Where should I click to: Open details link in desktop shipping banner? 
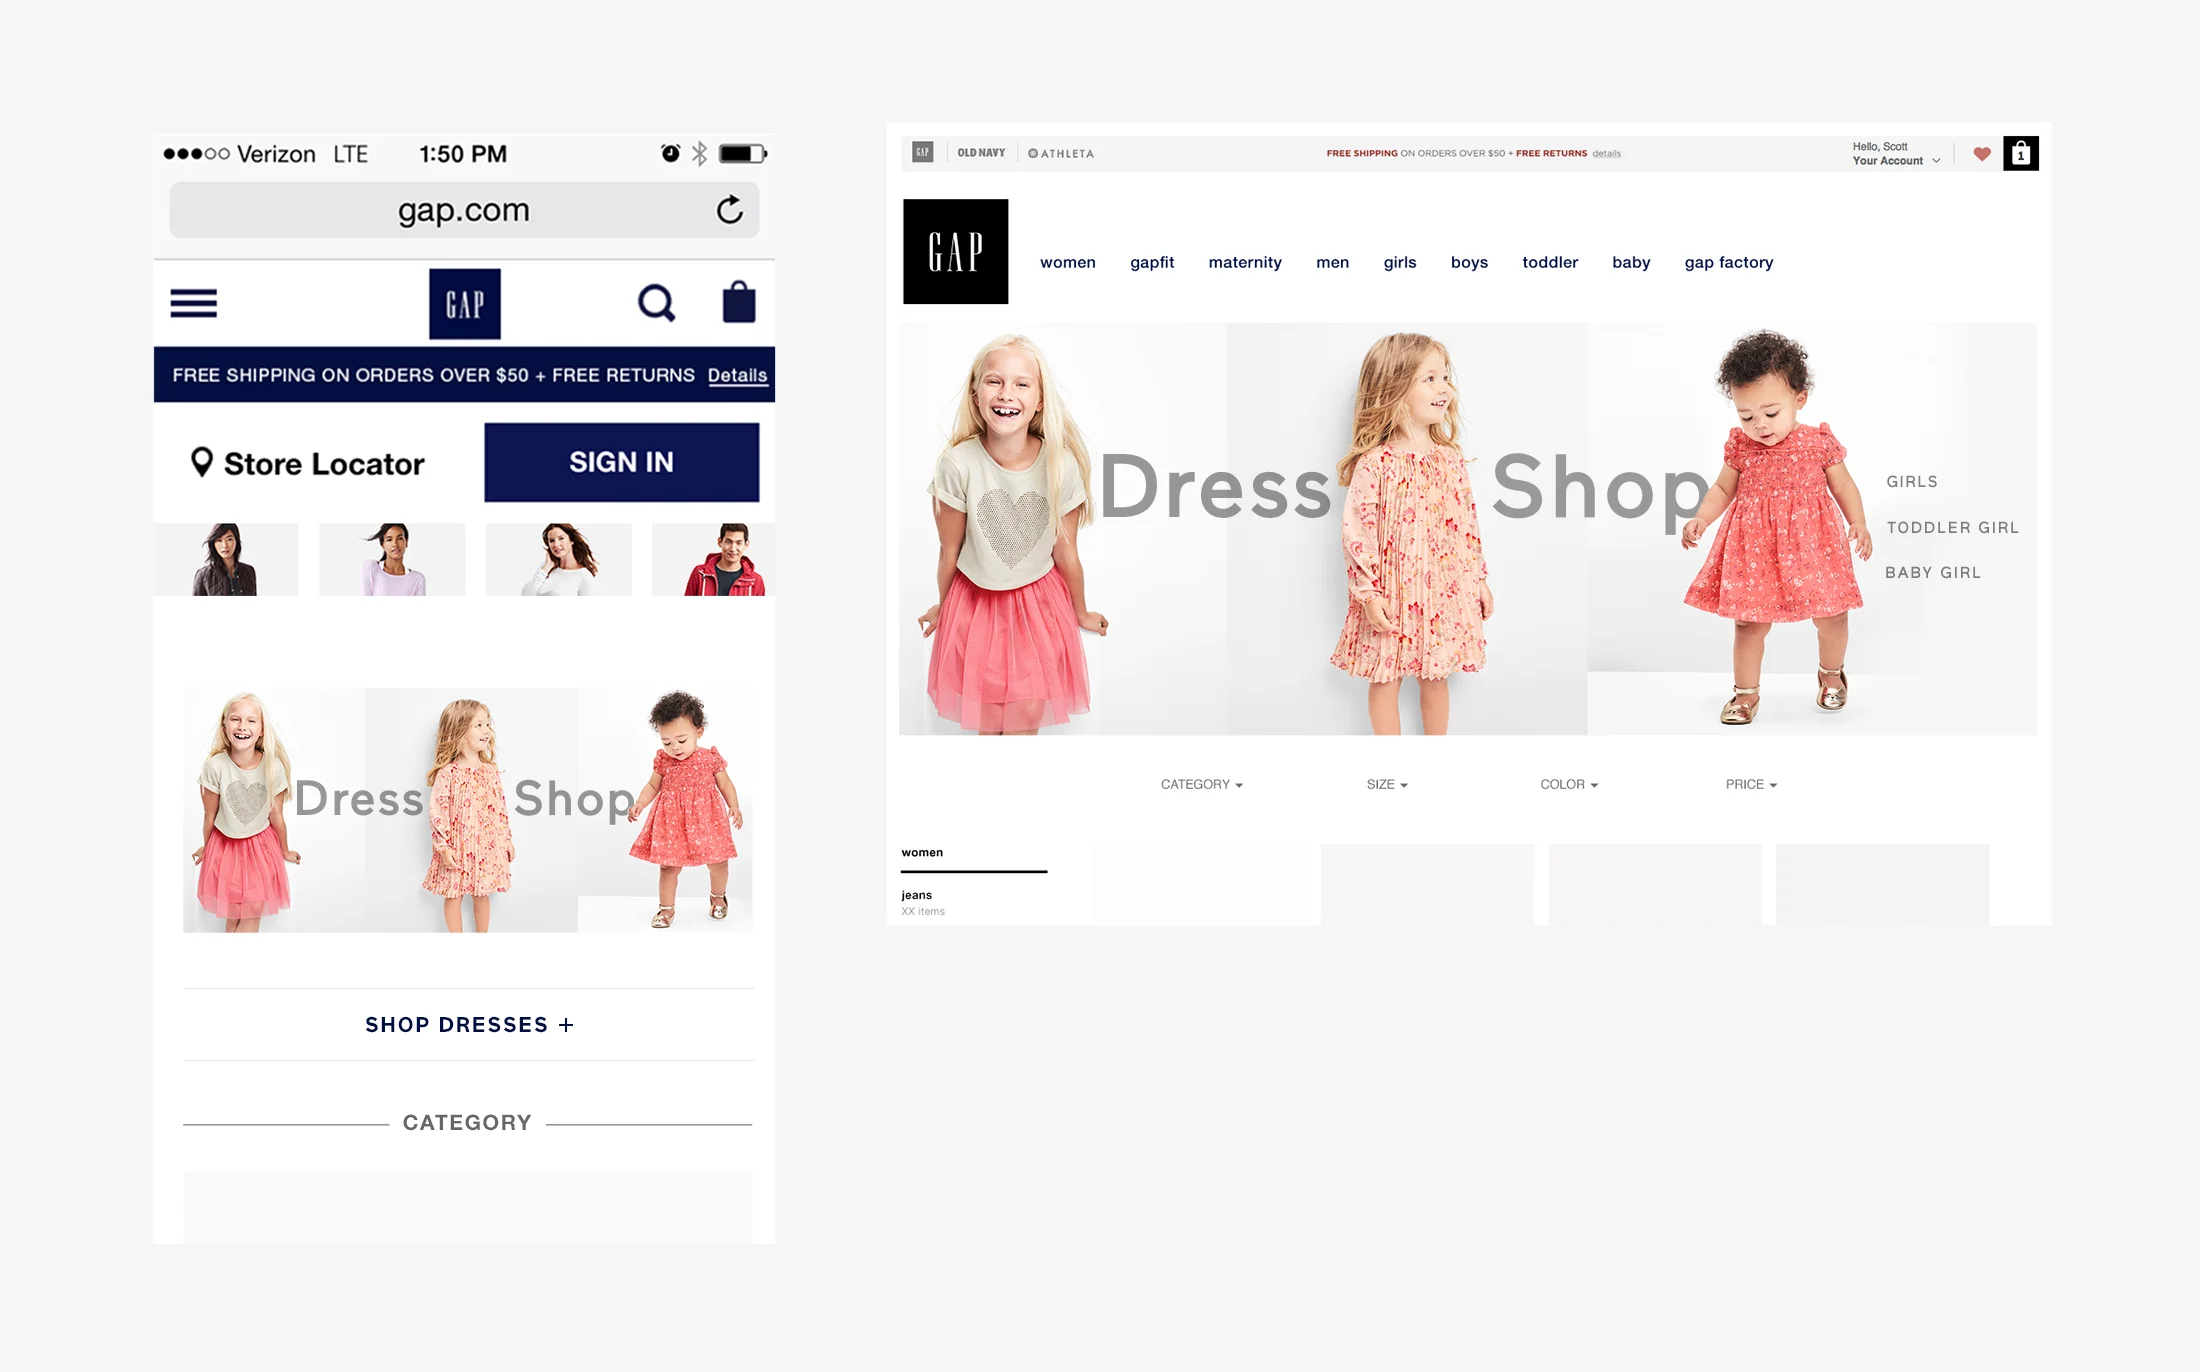tap(1606, 154)
